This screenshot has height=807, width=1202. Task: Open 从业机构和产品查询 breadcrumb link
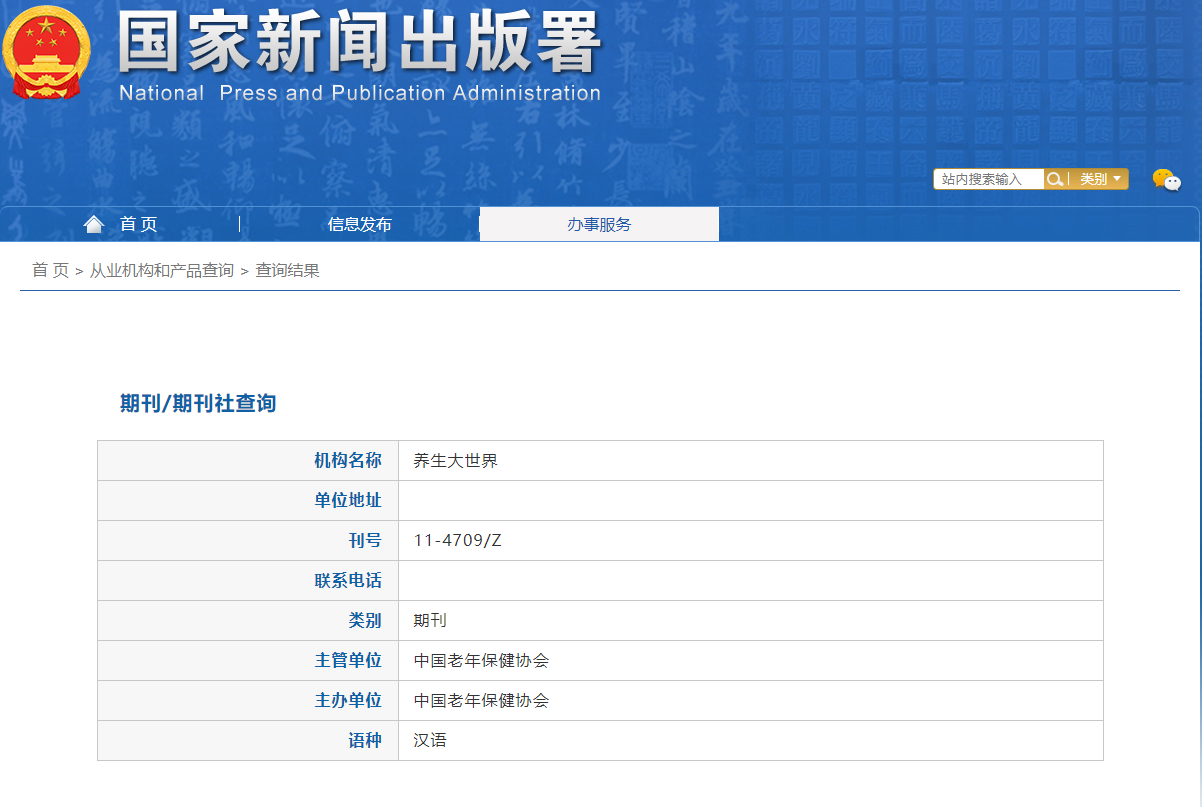[162, 270]
